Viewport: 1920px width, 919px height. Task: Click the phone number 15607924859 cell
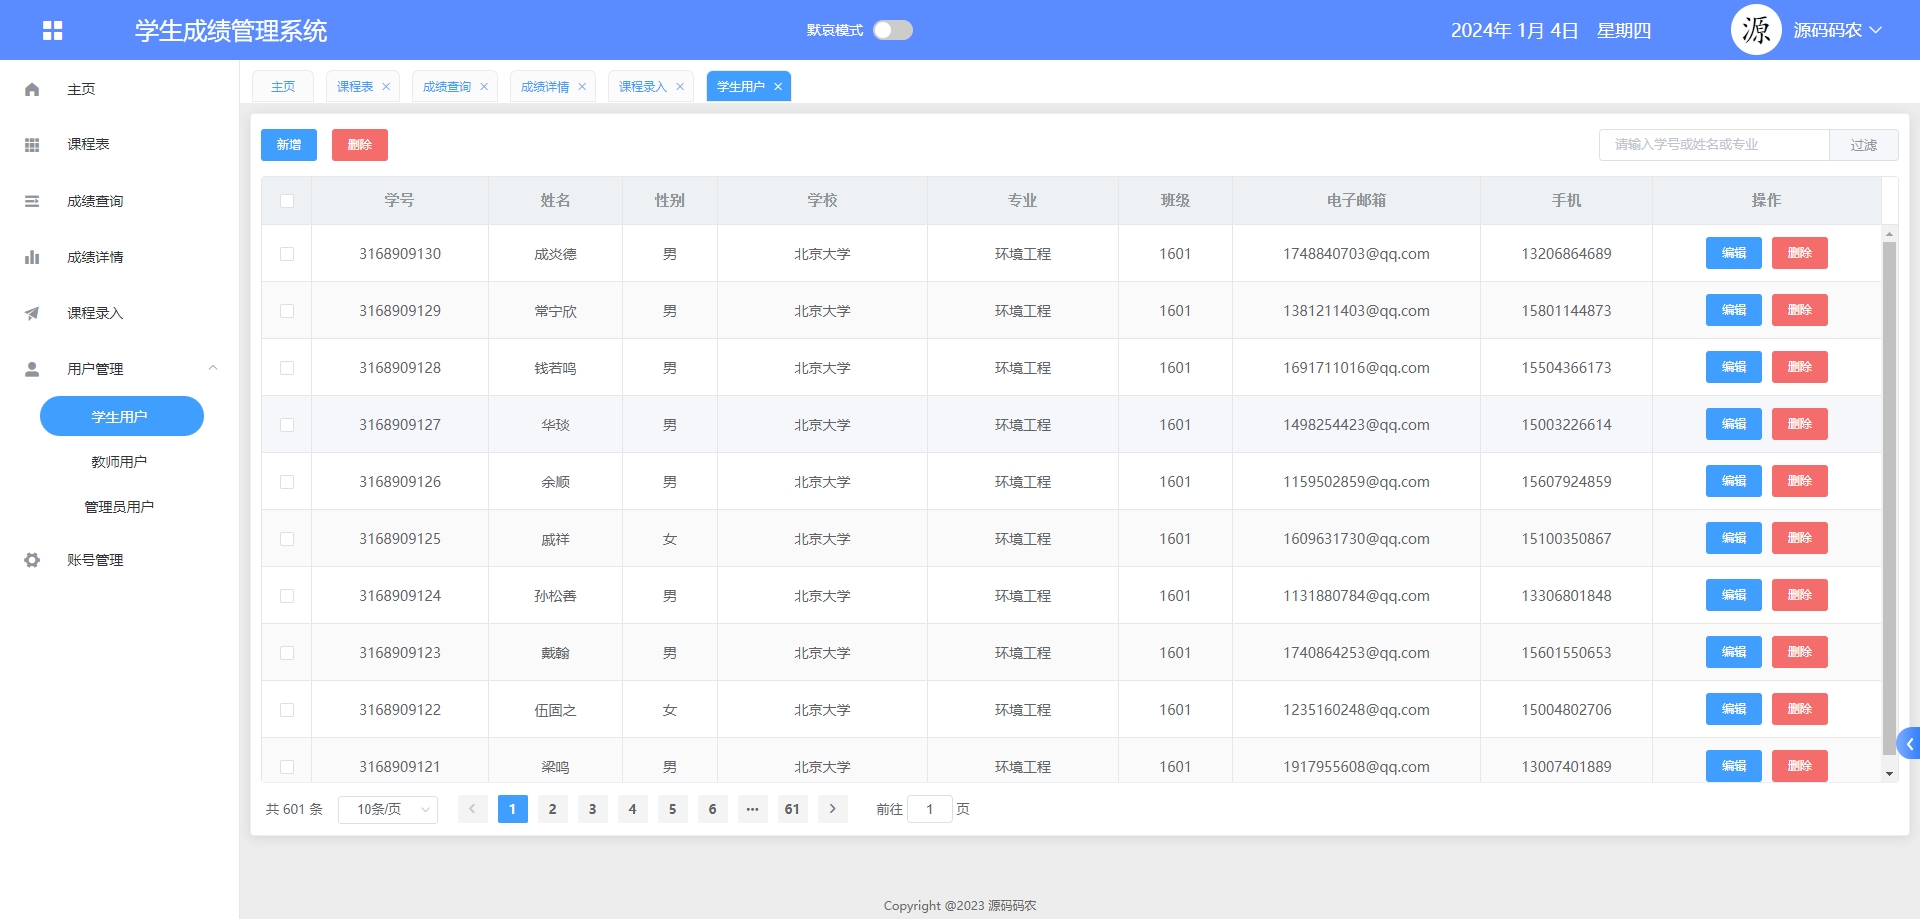click(1566, 482)
